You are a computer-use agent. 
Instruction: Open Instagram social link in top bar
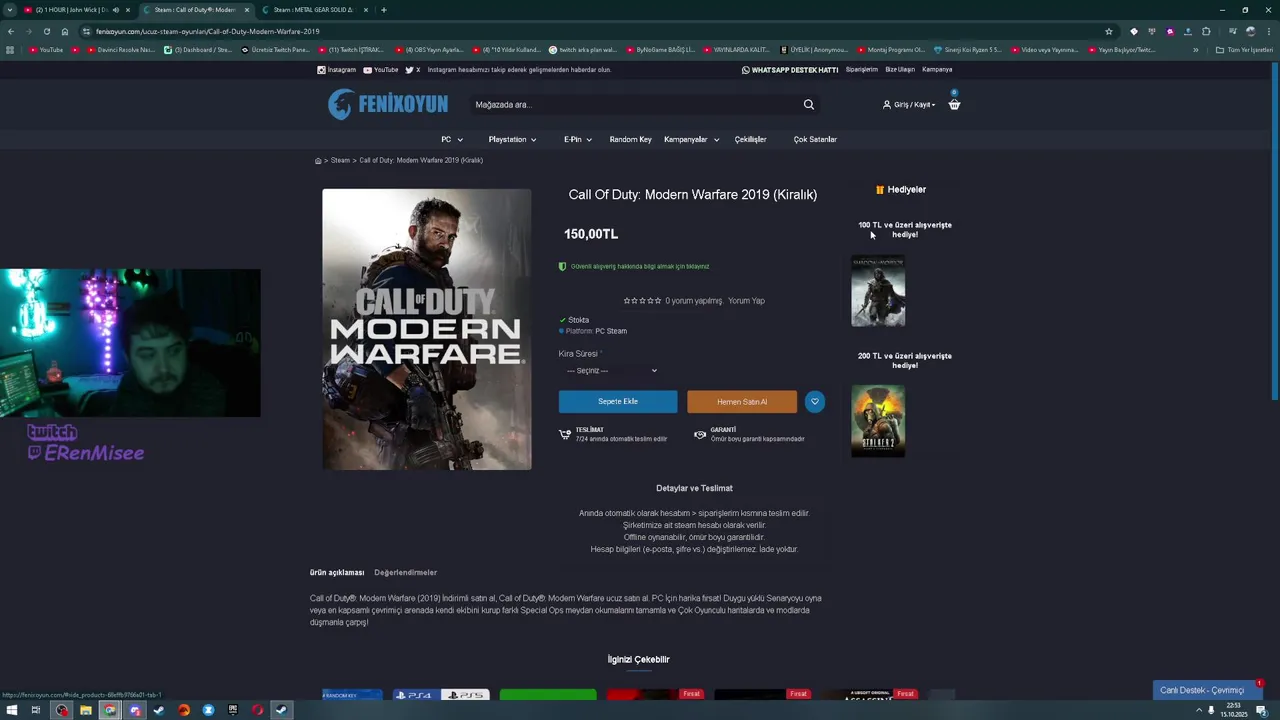(336, 70)
